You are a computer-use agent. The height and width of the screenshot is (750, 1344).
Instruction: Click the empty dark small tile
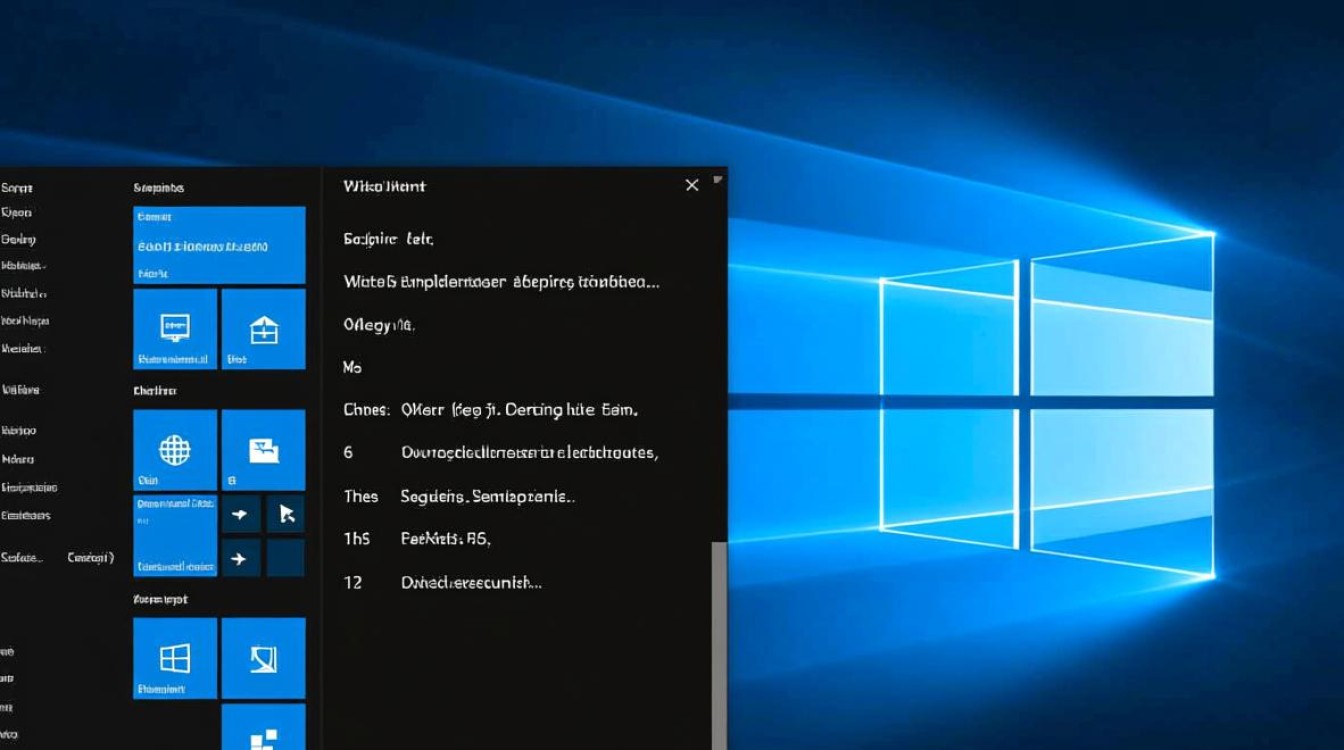pos(286,558)
